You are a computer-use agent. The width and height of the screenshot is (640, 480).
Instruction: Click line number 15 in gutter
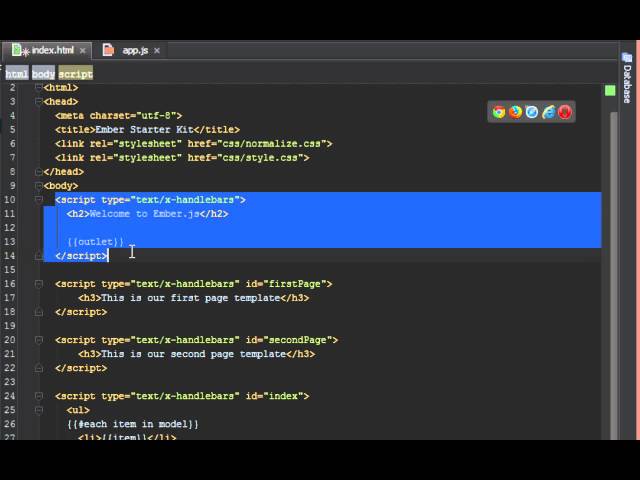[x=10, y=270]
